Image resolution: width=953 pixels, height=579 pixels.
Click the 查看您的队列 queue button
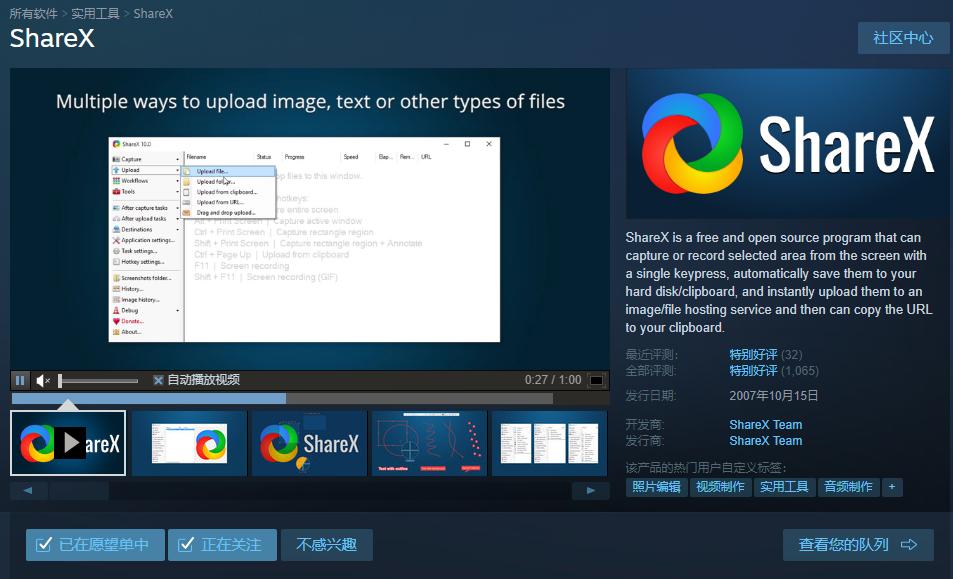(x=860, y=544)
